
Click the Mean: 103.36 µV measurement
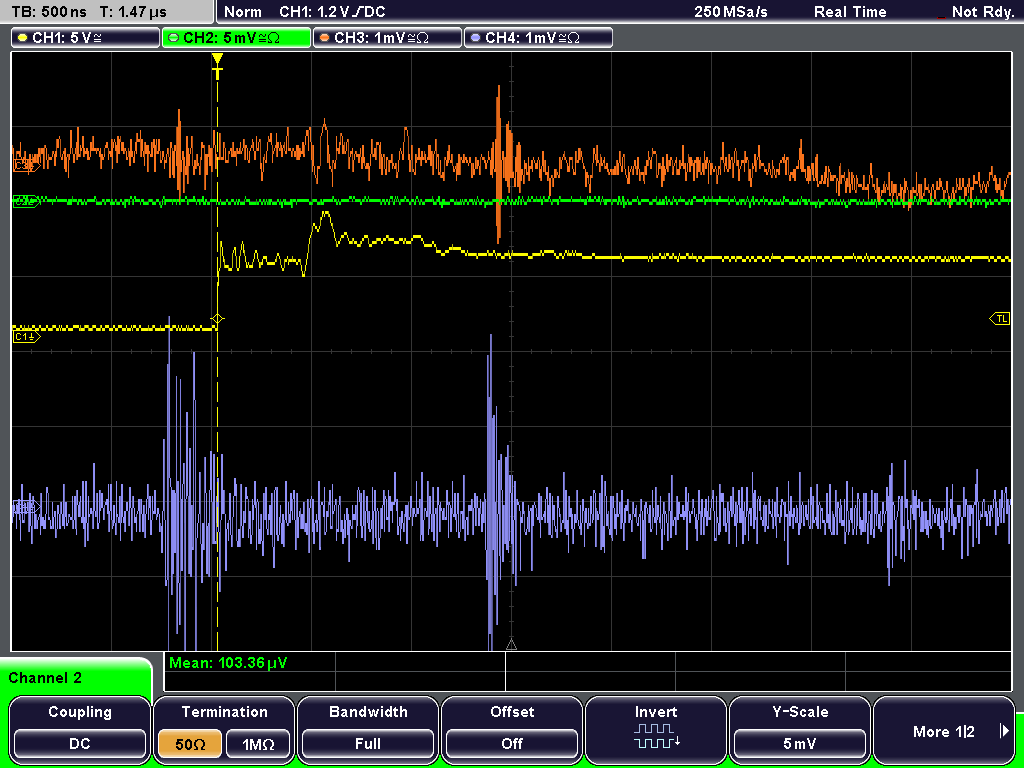pyautogui.click(x=228, y=664)
